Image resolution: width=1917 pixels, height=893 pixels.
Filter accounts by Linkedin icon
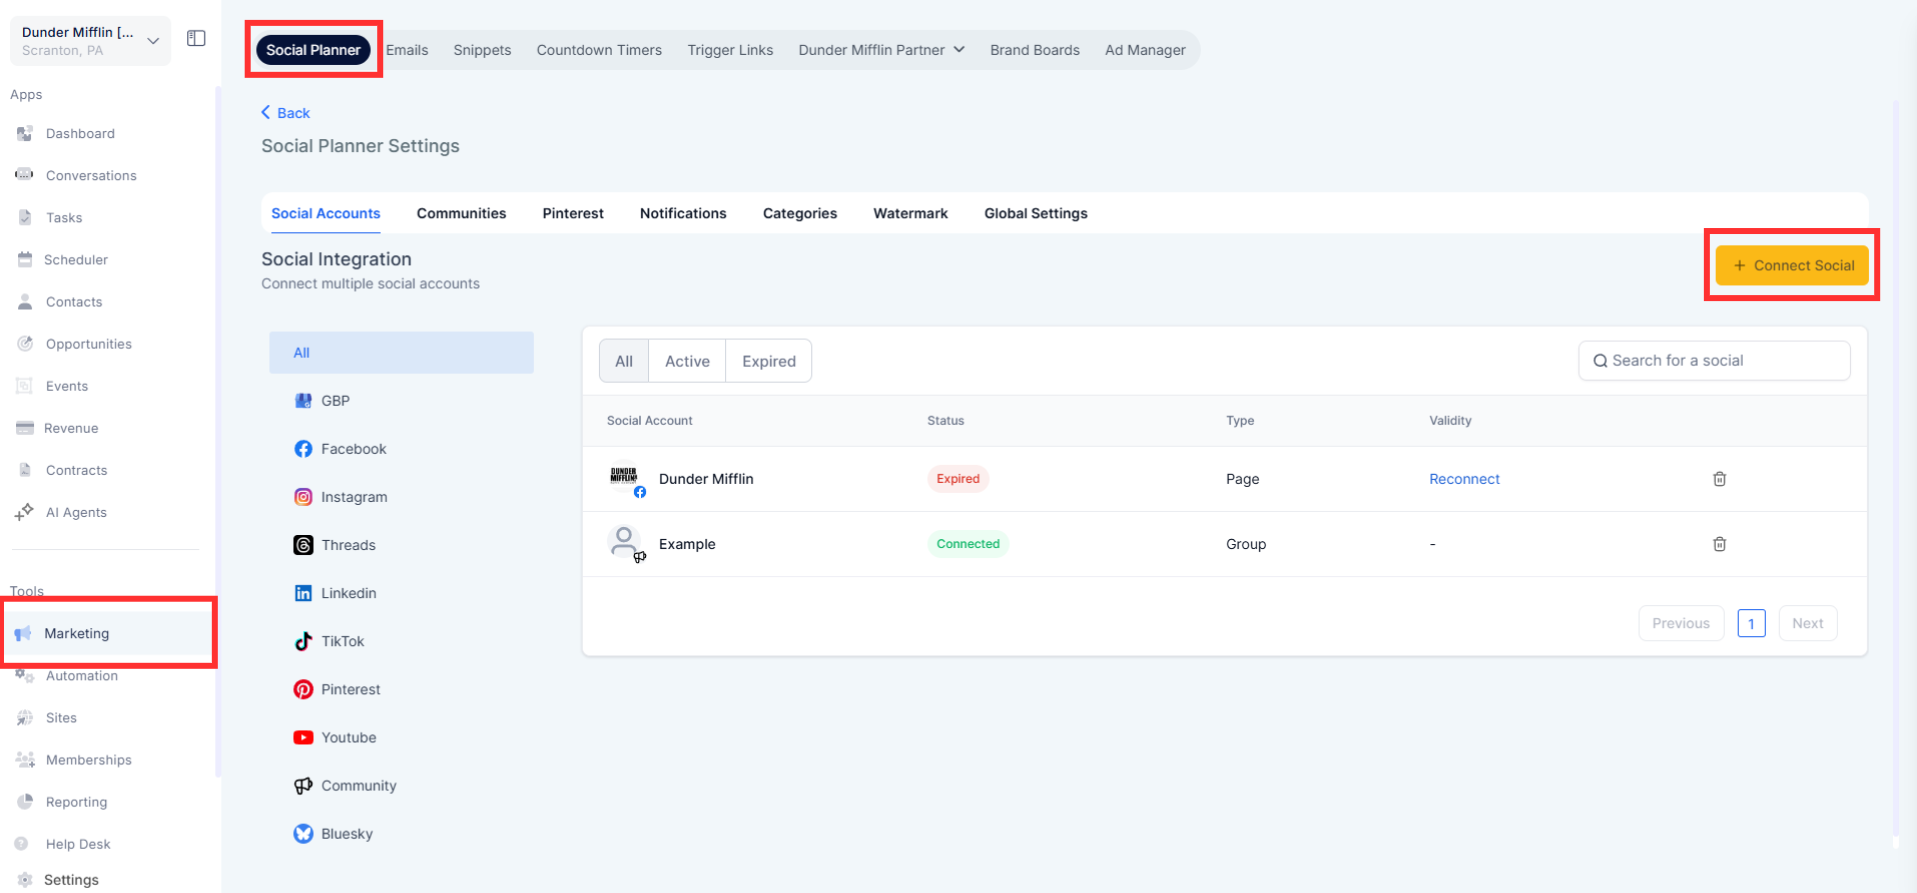click(303, 593)
